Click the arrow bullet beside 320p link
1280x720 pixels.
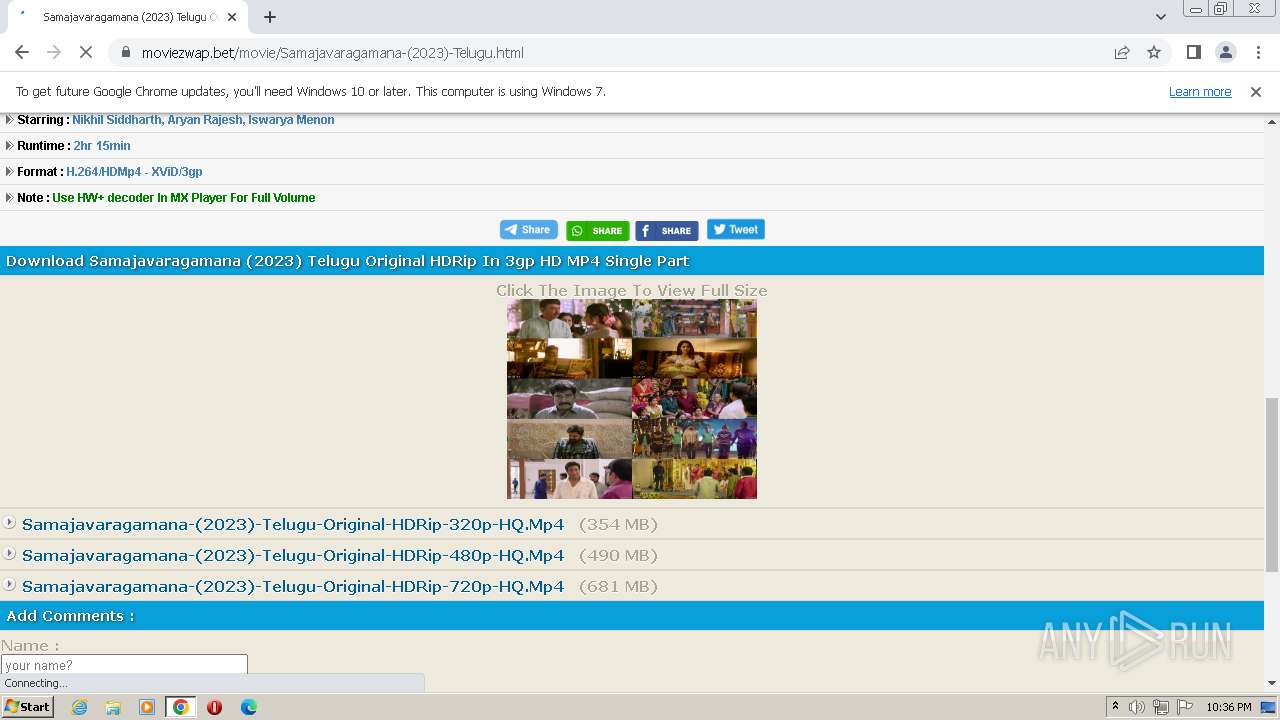(10, 522)
